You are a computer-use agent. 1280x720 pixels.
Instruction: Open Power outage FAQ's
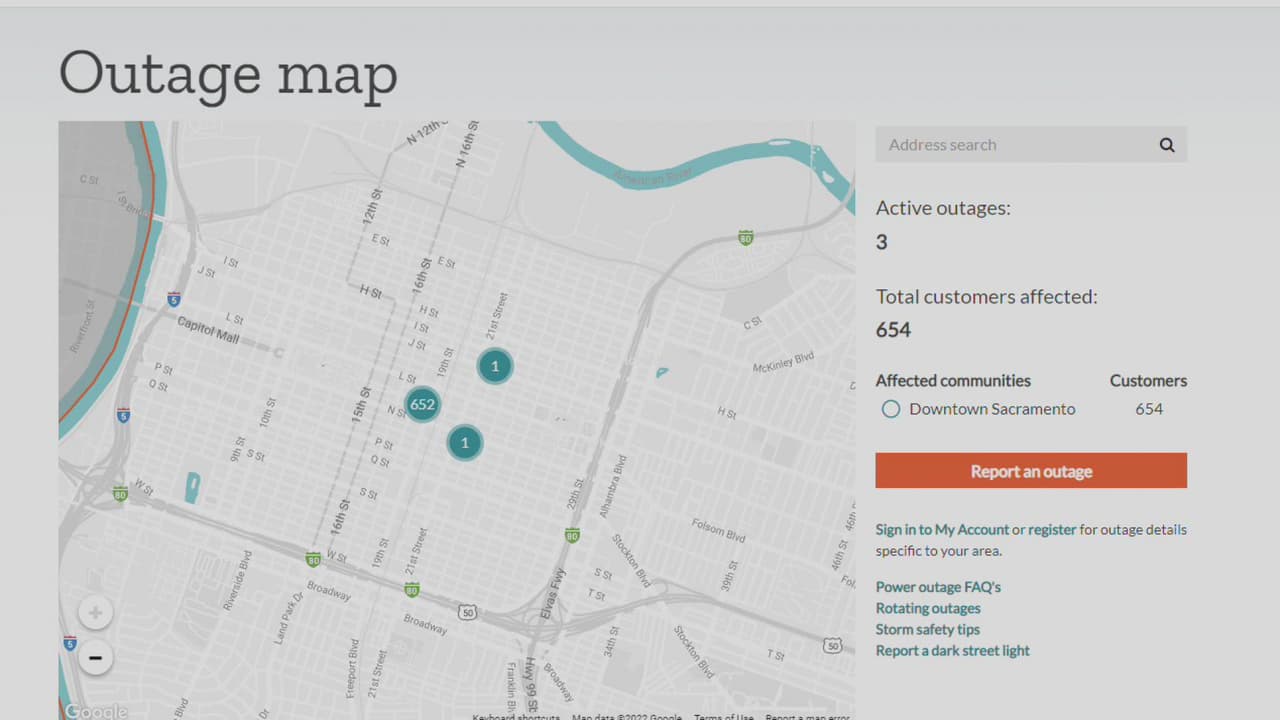tap(938, 587)
